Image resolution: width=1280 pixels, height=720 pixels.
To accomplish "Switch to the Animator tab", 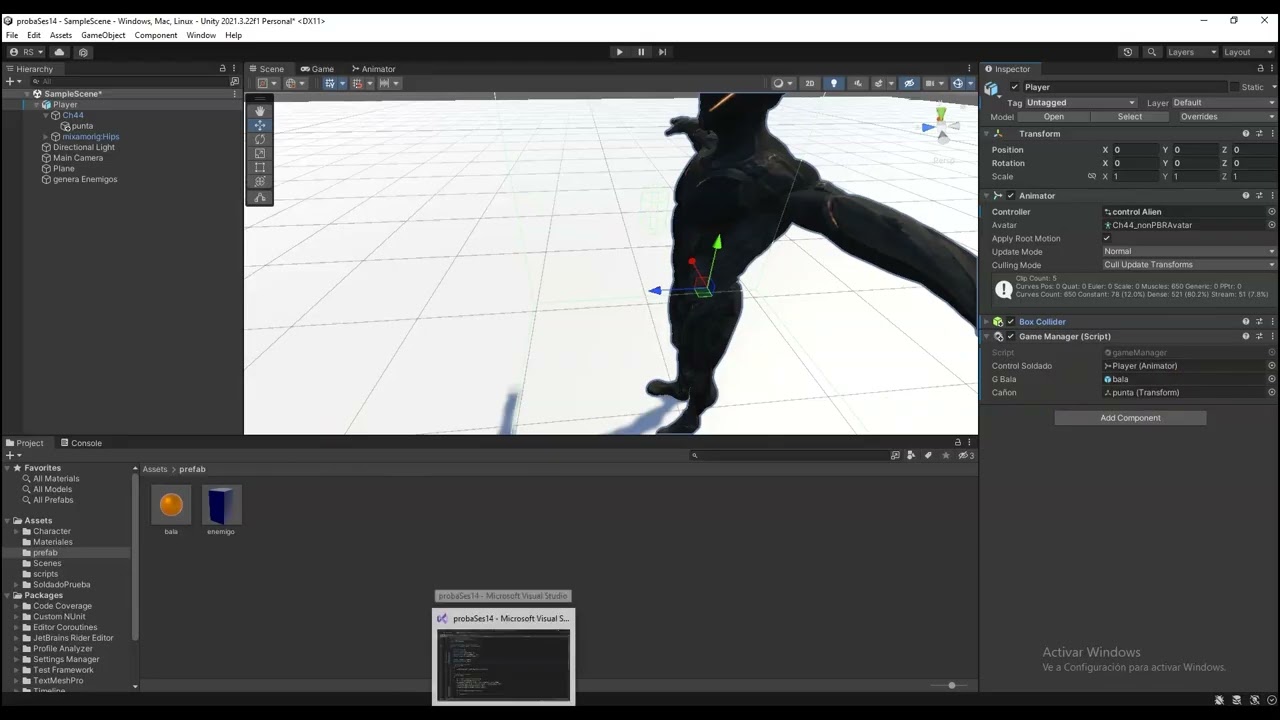I will [373, 69].
